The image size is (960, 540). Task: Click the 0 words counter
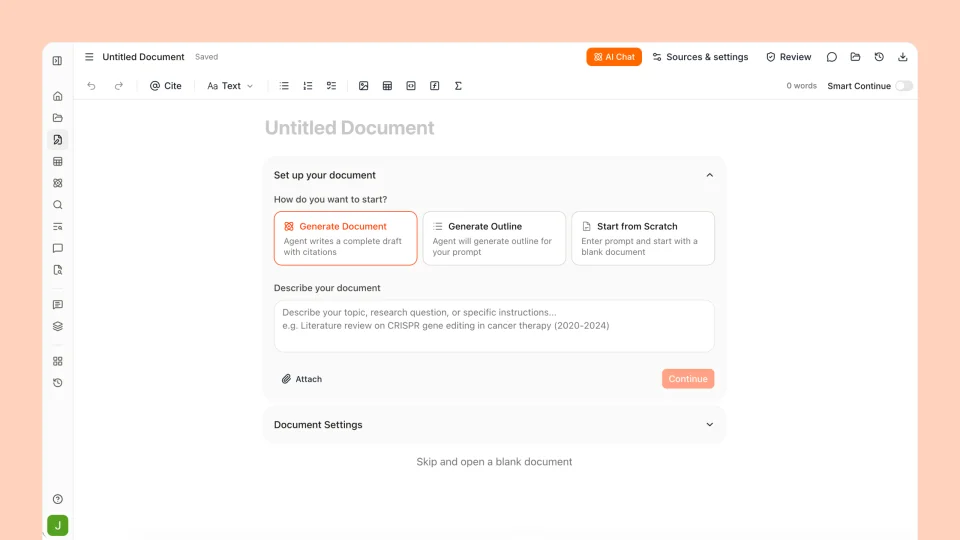click(x=801, y=86)
